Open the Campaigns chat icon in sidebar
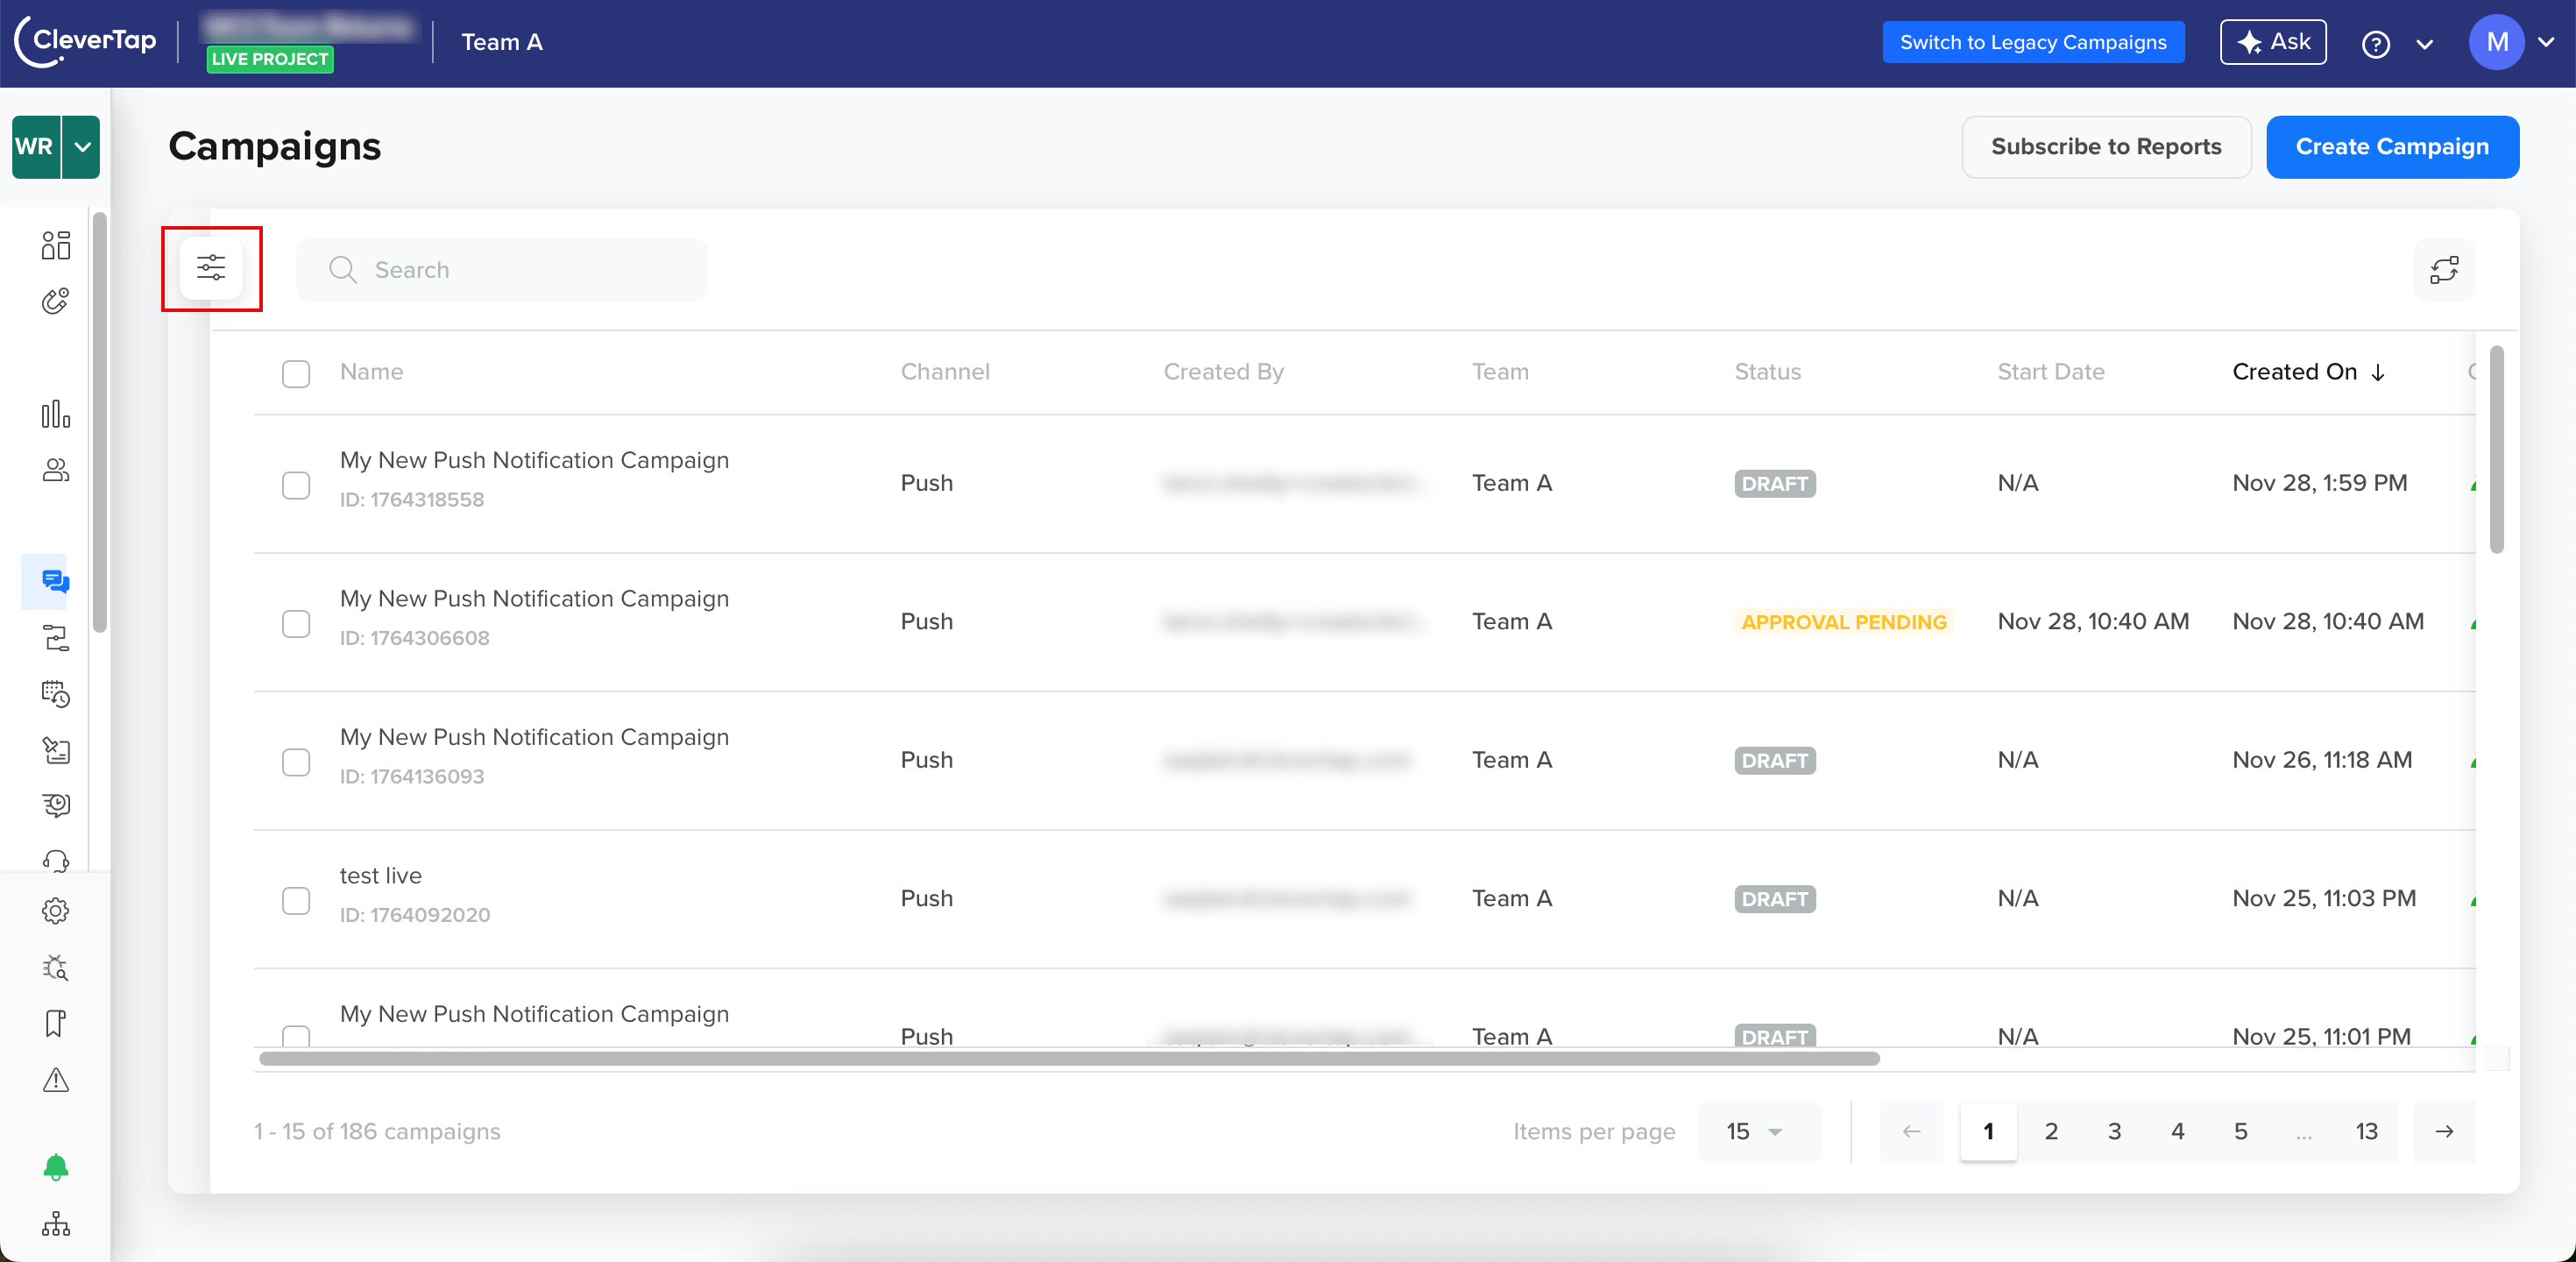Viewport: 2576px width, 1262px height. pos(56,581)
